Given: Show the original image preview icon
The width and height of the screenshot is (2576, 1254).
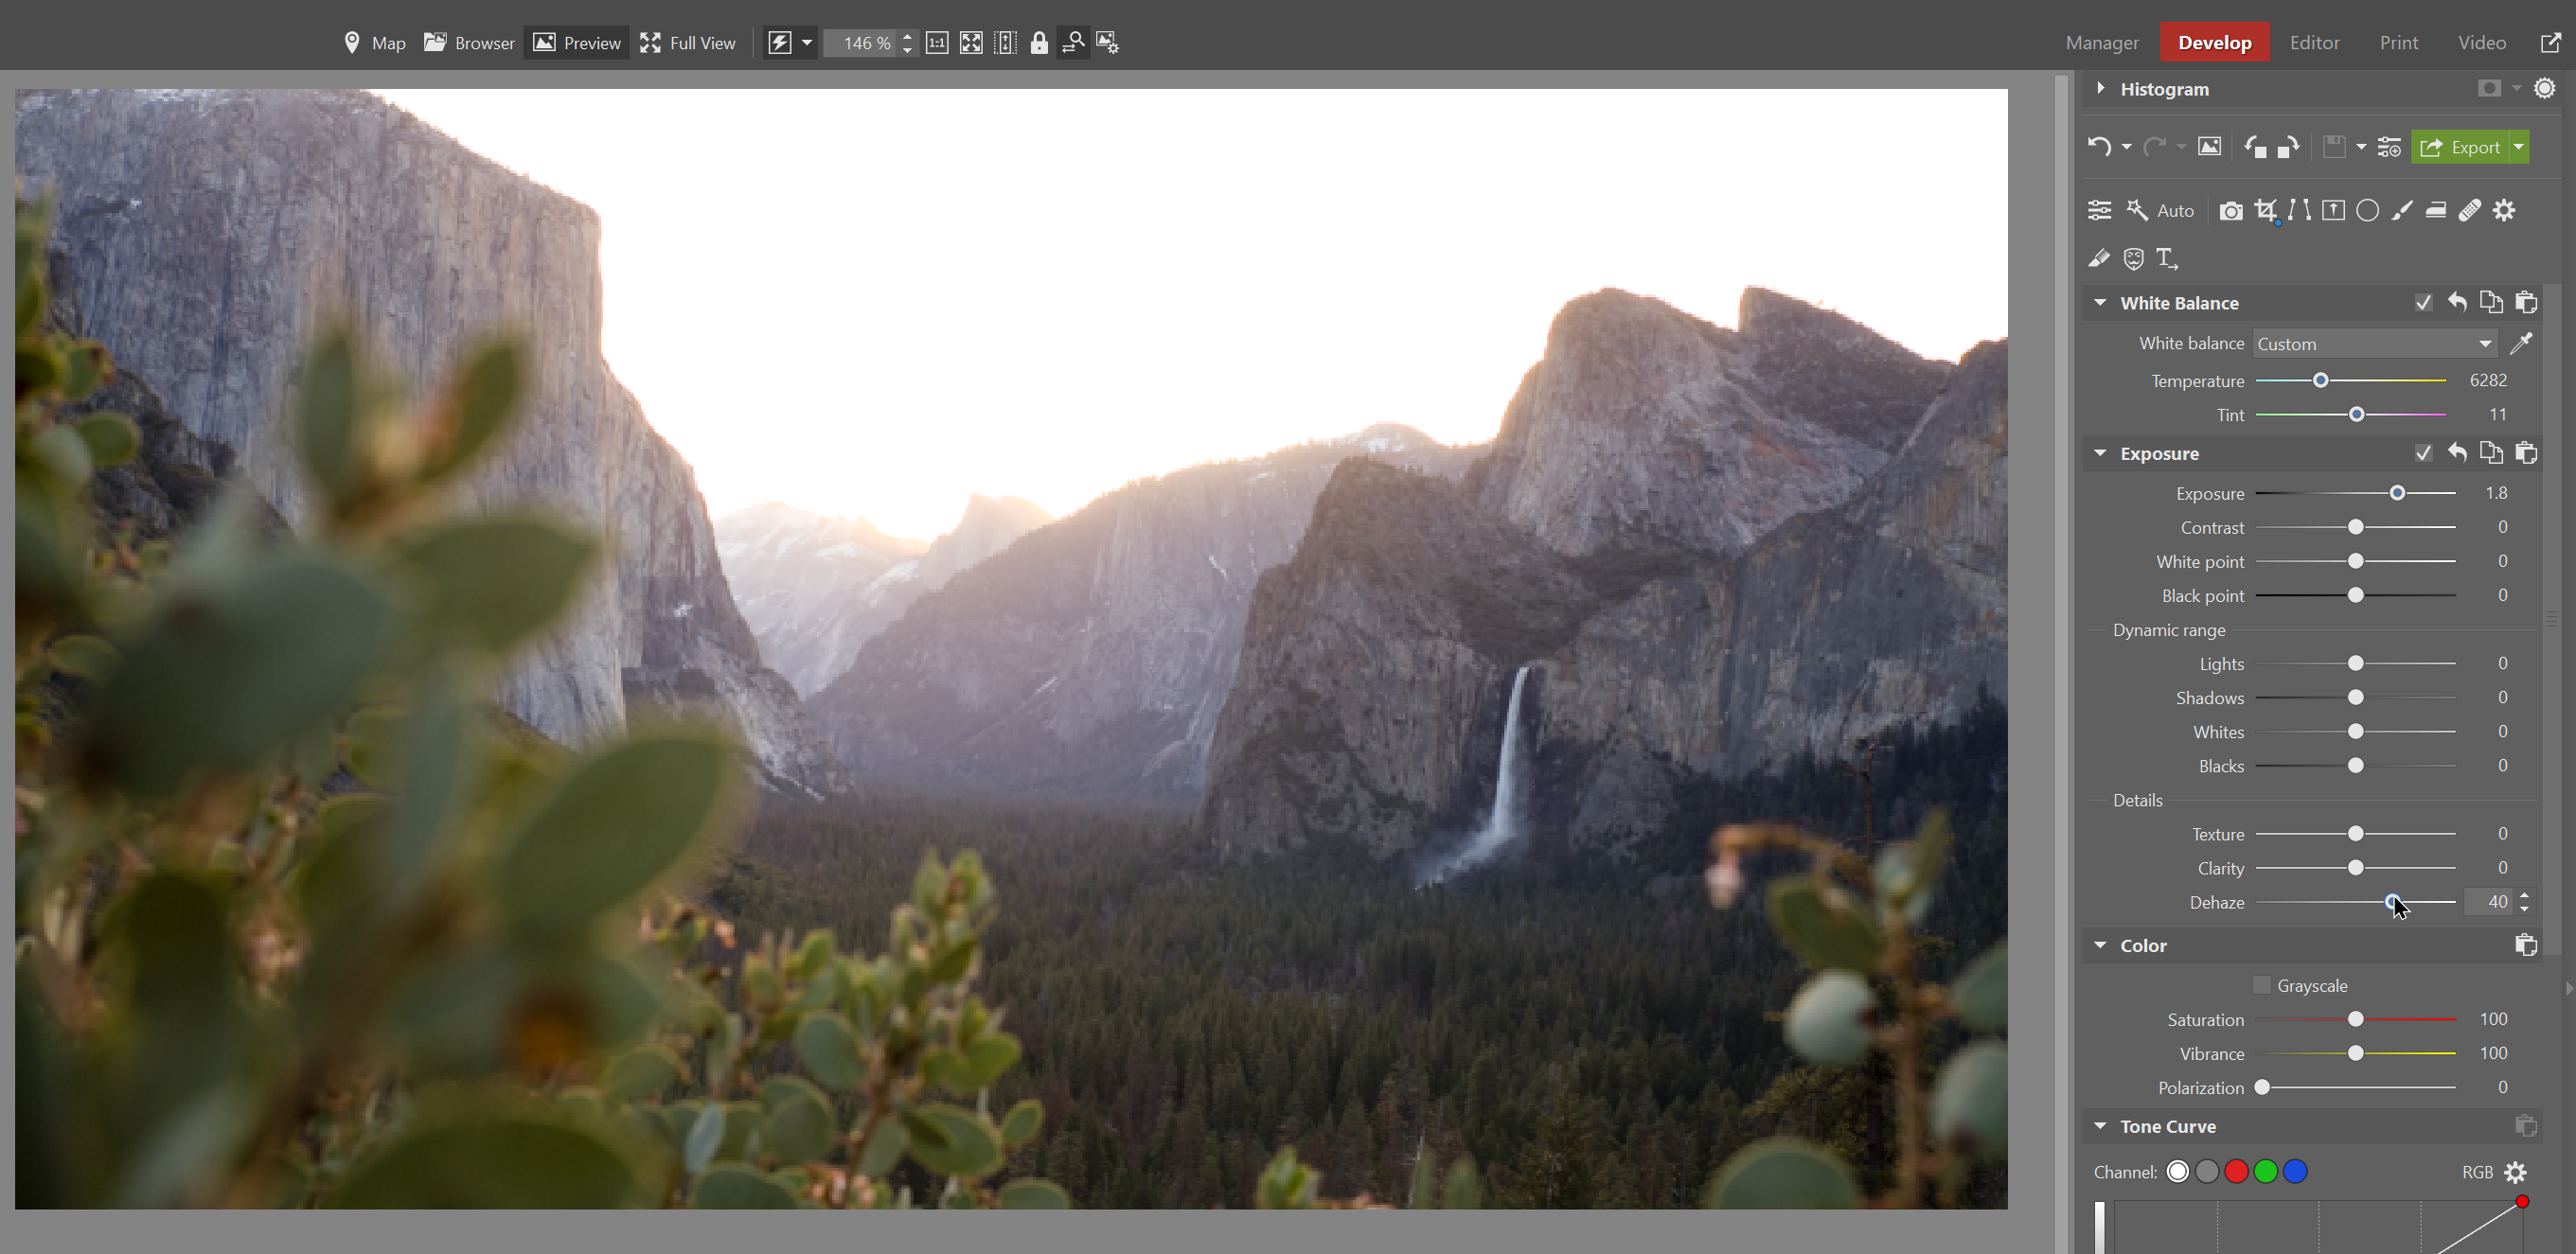Looking at the screenshot, I should tap(2209, 147).
